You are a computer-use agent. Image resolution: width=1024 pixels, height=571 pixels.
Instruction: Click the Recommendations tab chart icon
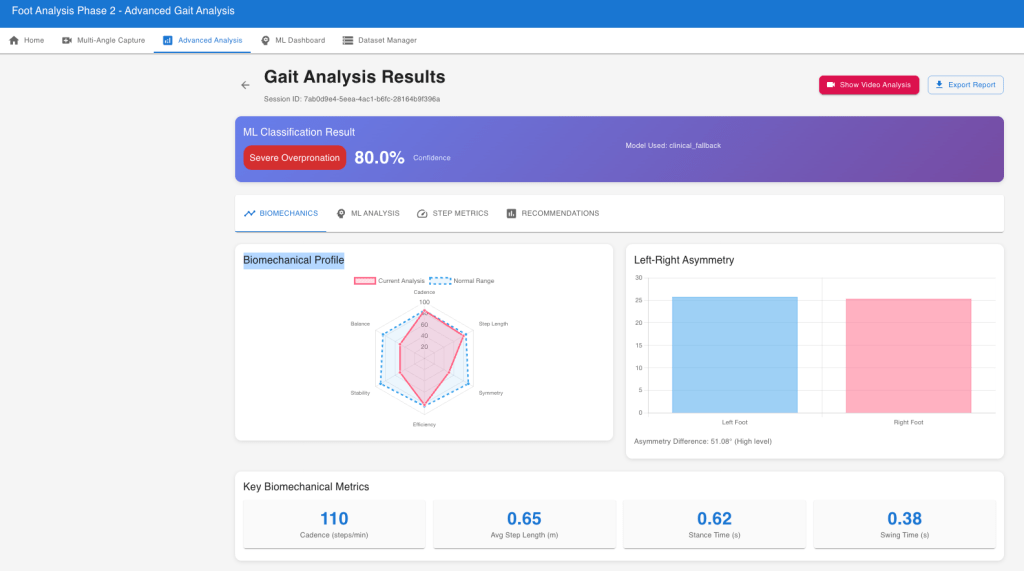511,213
